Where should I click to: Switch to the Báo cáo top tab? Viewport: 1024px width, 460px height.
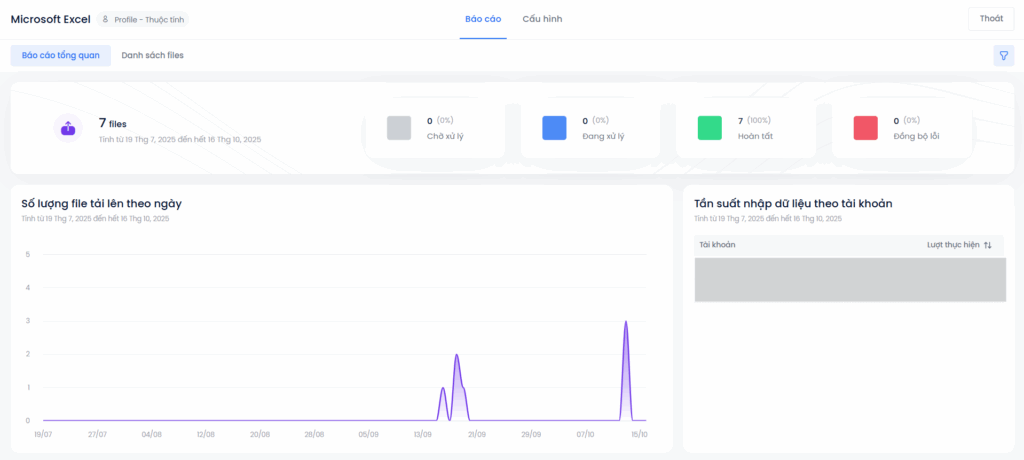[x=483, y=19]
